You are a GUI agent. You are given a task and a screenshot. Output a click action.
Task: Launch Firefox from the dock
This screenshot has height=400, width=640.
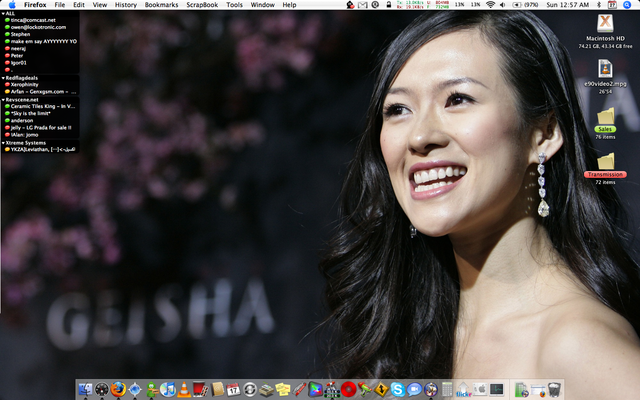click(118, 389)
